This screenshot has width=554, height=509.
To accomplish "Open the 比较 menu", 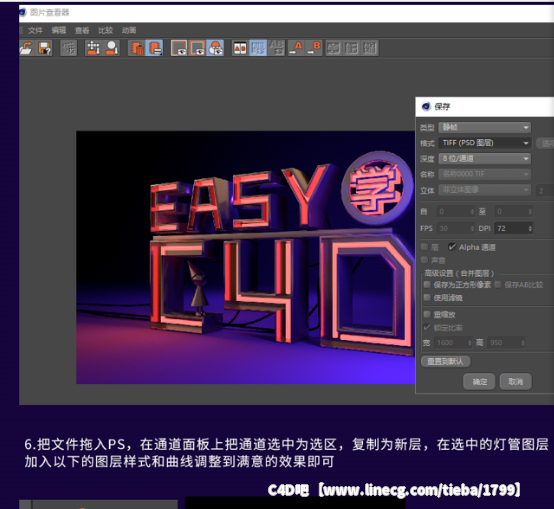I will coord(105,30).
